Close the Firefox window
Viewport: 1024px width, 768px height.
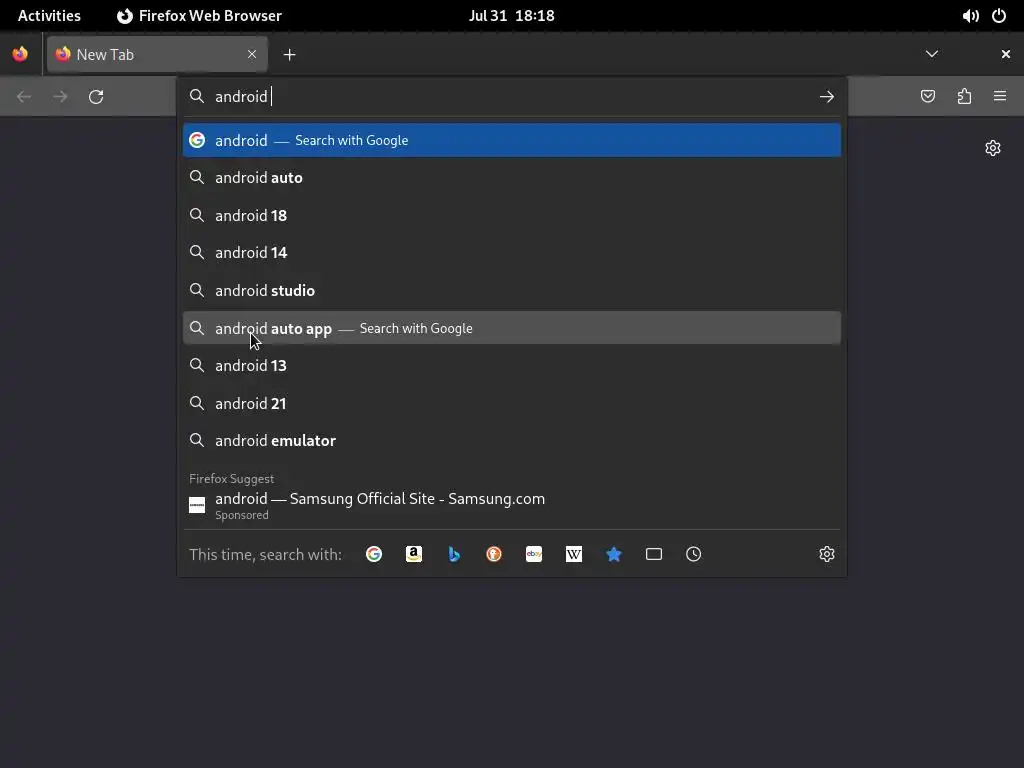click(1006, 54)
